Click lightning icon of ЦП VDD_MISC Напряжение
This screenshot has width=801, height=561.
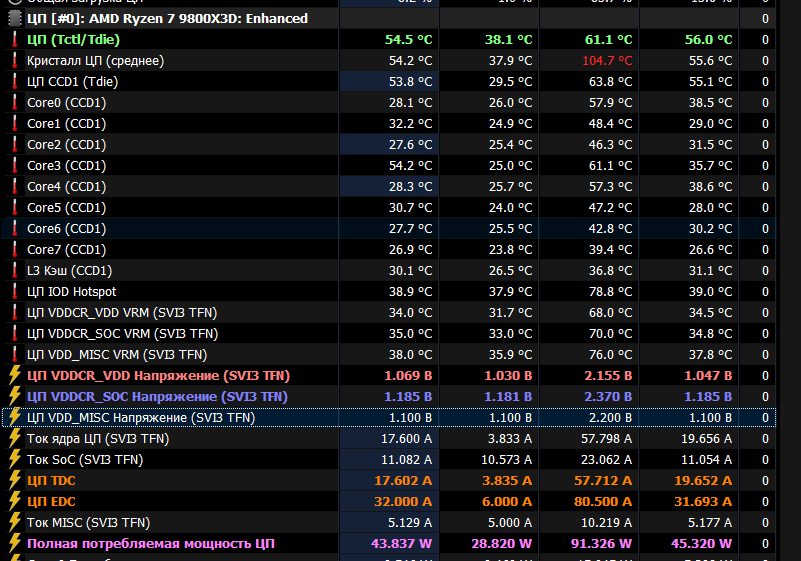click(x=15, y=417)
